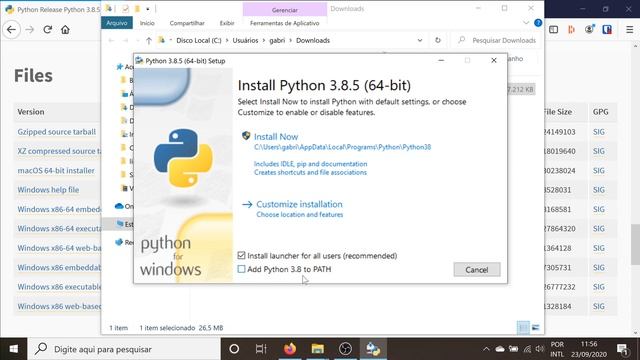This screenshot has width=640, height=360.
Task: Open Explorer help question mark icon
Action: point(538,23)
